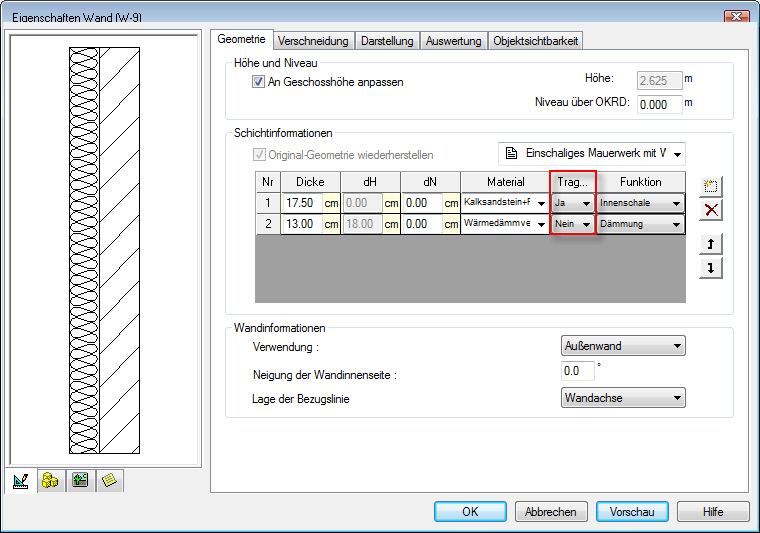Image resolution: width=760 pixels, height=533 pixels.
Task: Switch preview to 3D blocks view icon
Action: [x=50, y=481]
